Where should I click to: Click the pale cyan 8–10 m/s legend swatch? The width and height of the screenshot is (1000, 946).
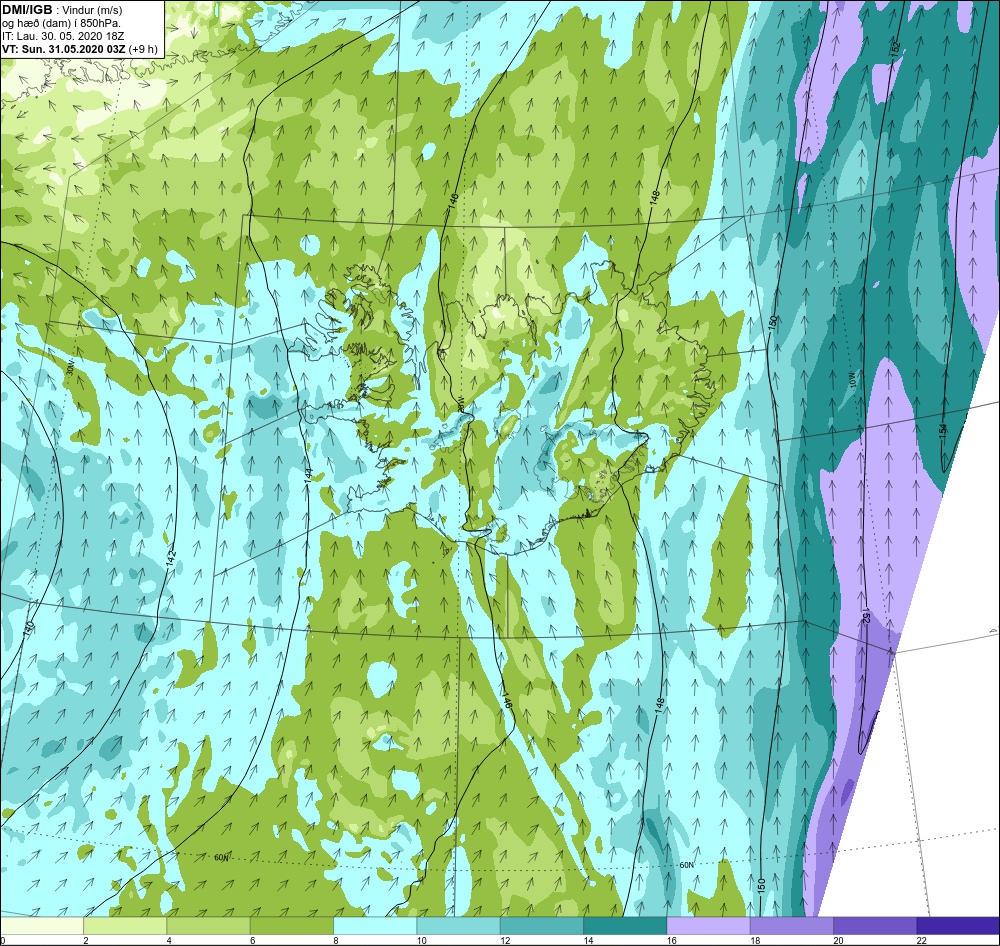point(375,925)
